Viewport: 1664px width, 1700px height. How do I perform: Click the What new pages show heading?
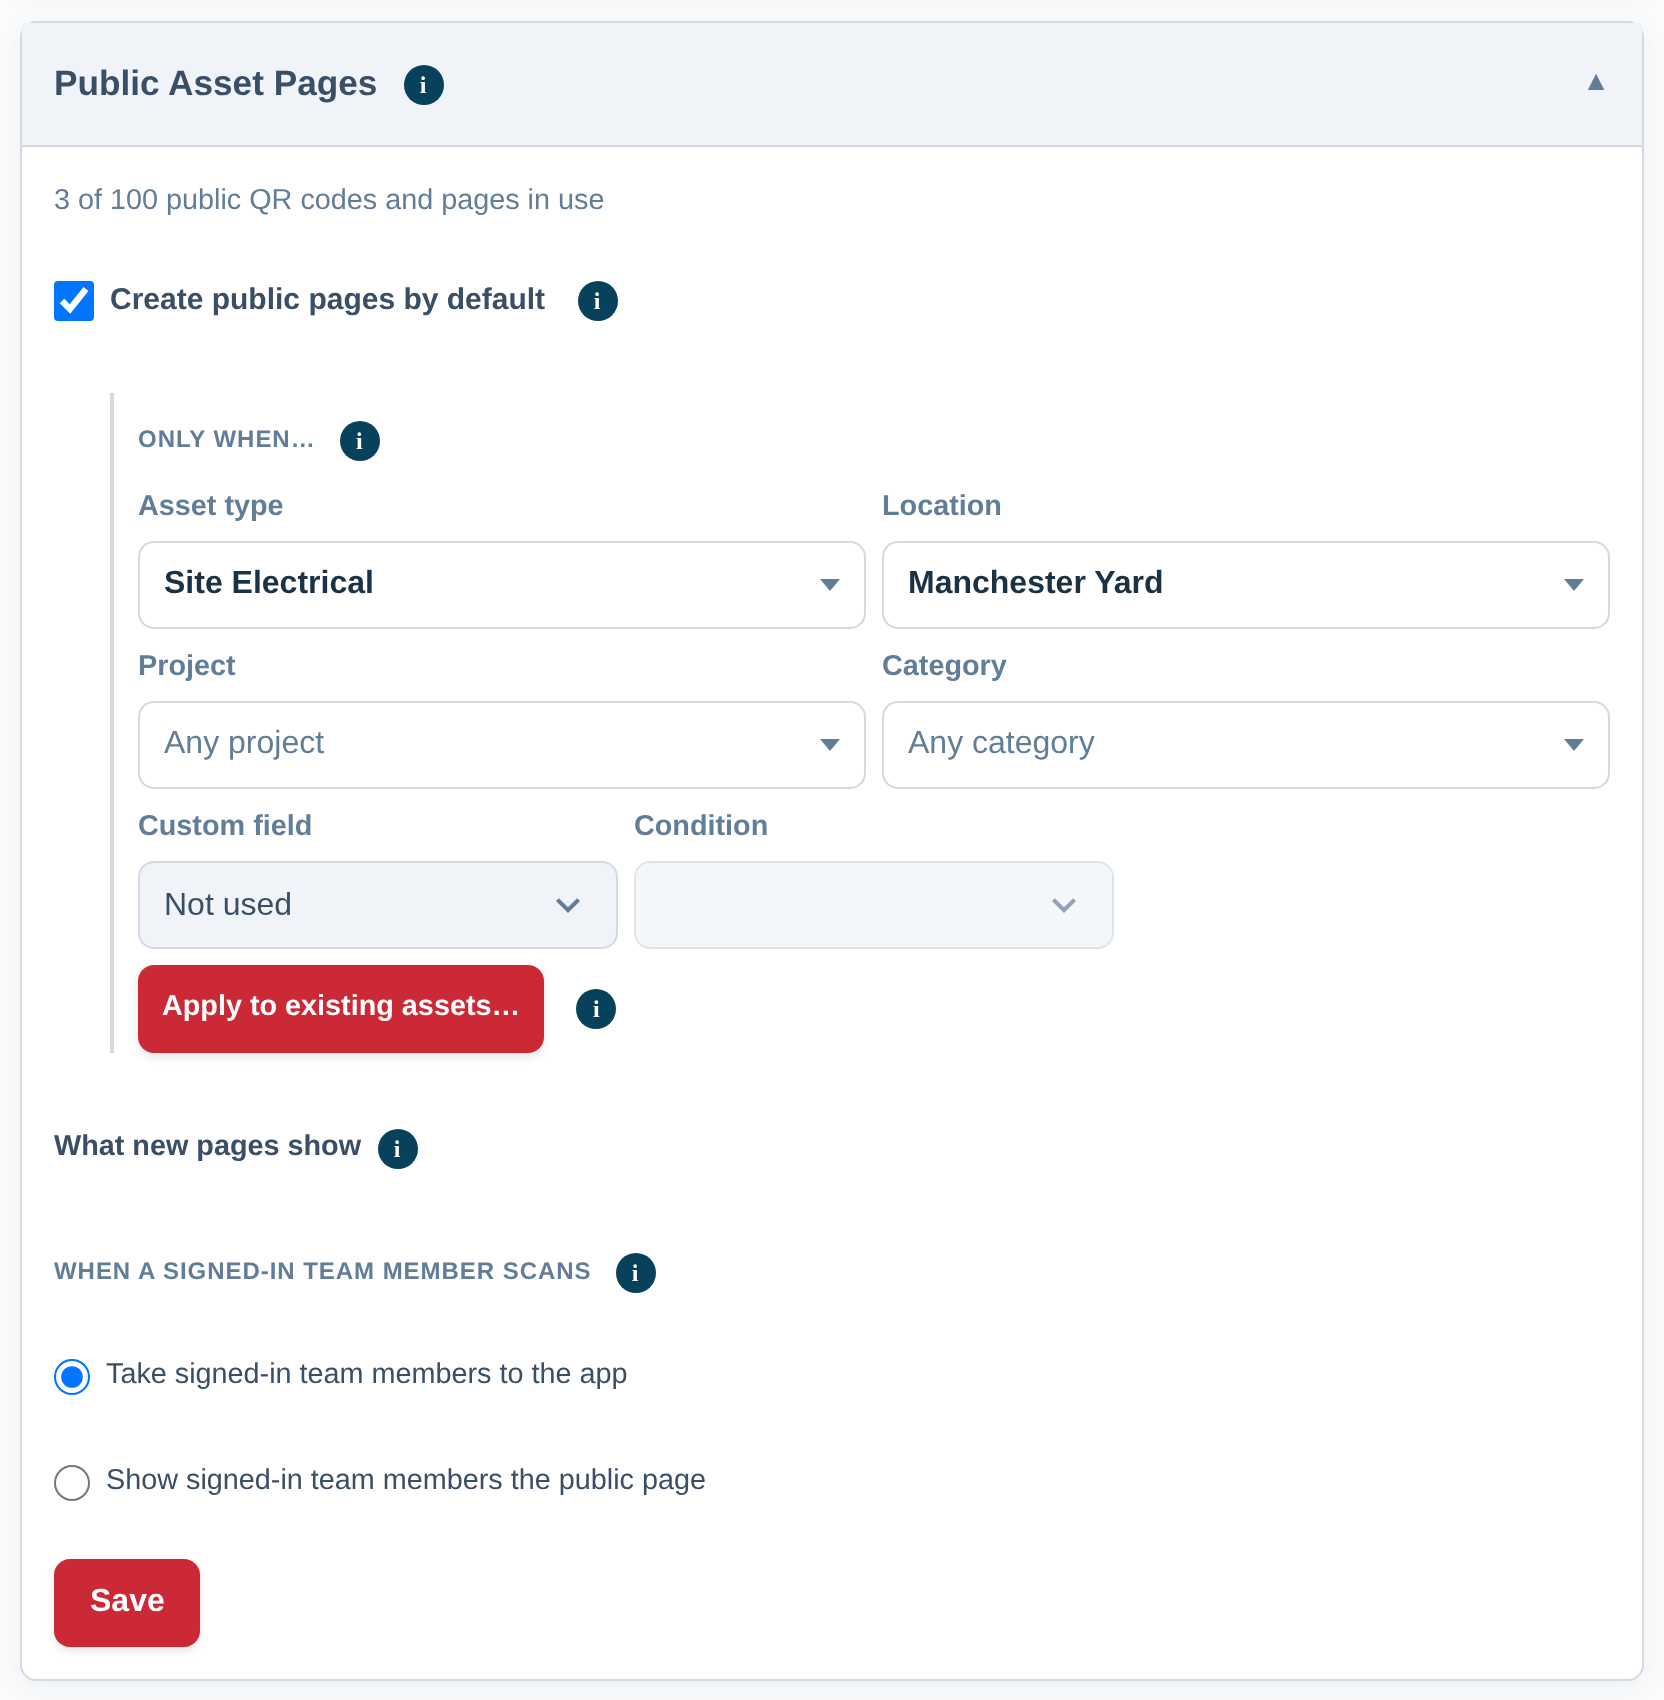click(x=207, y=1146)
